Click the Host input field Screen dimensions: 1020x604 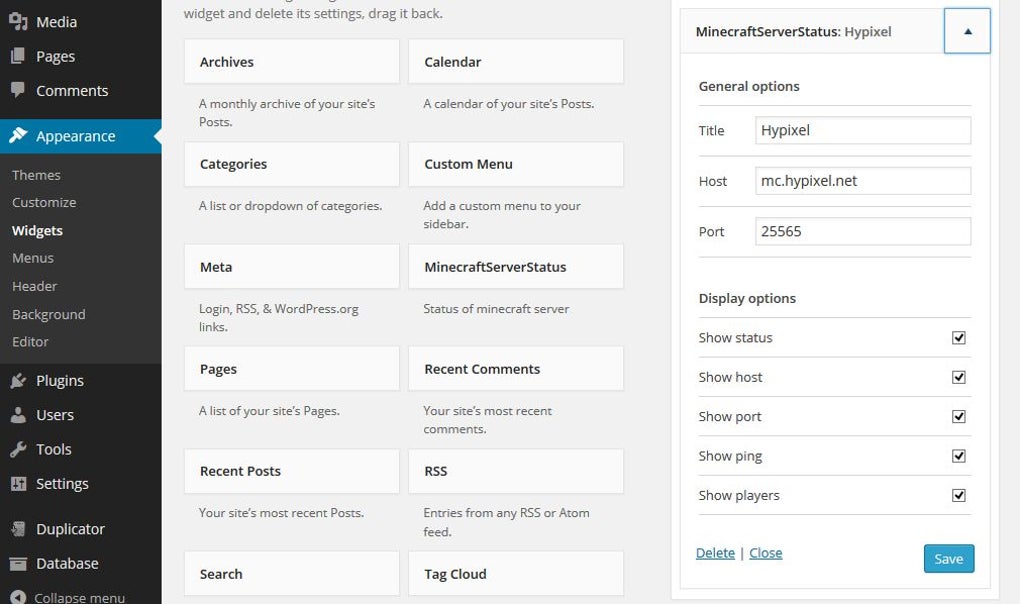862,180
